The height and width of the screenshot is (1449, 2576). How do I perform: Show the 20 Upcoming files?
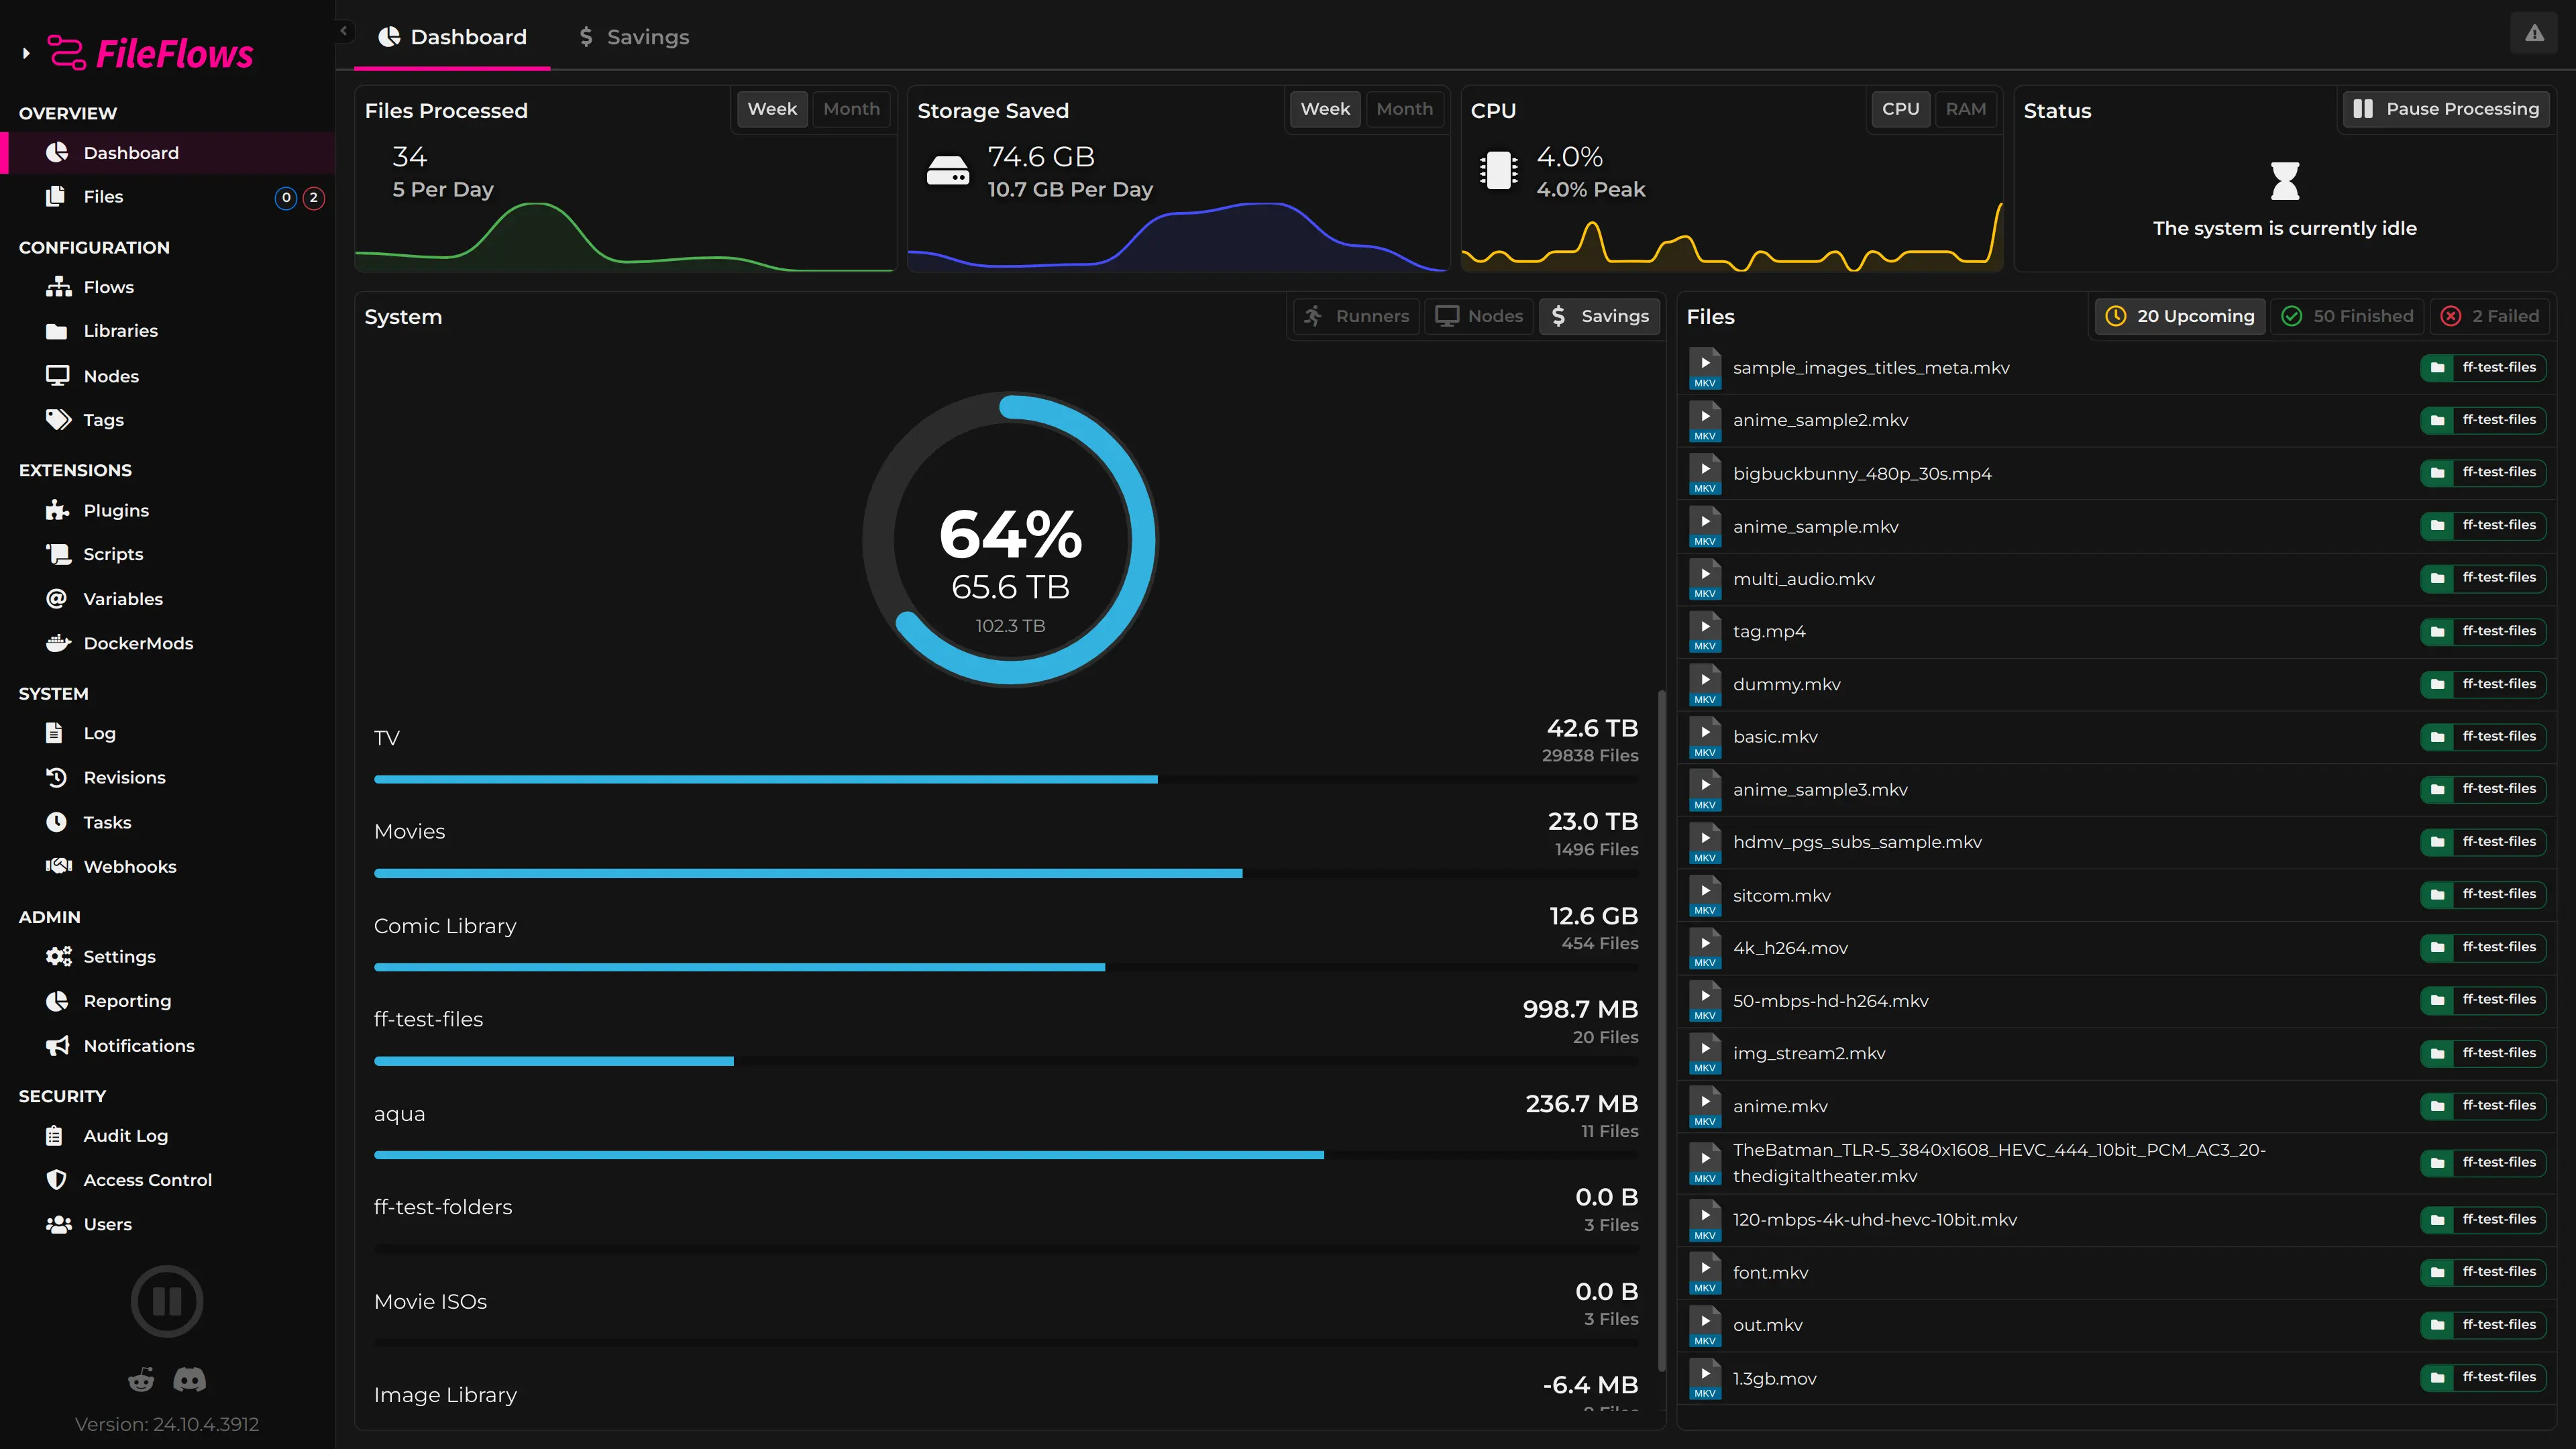click(x=2180, y=316)
